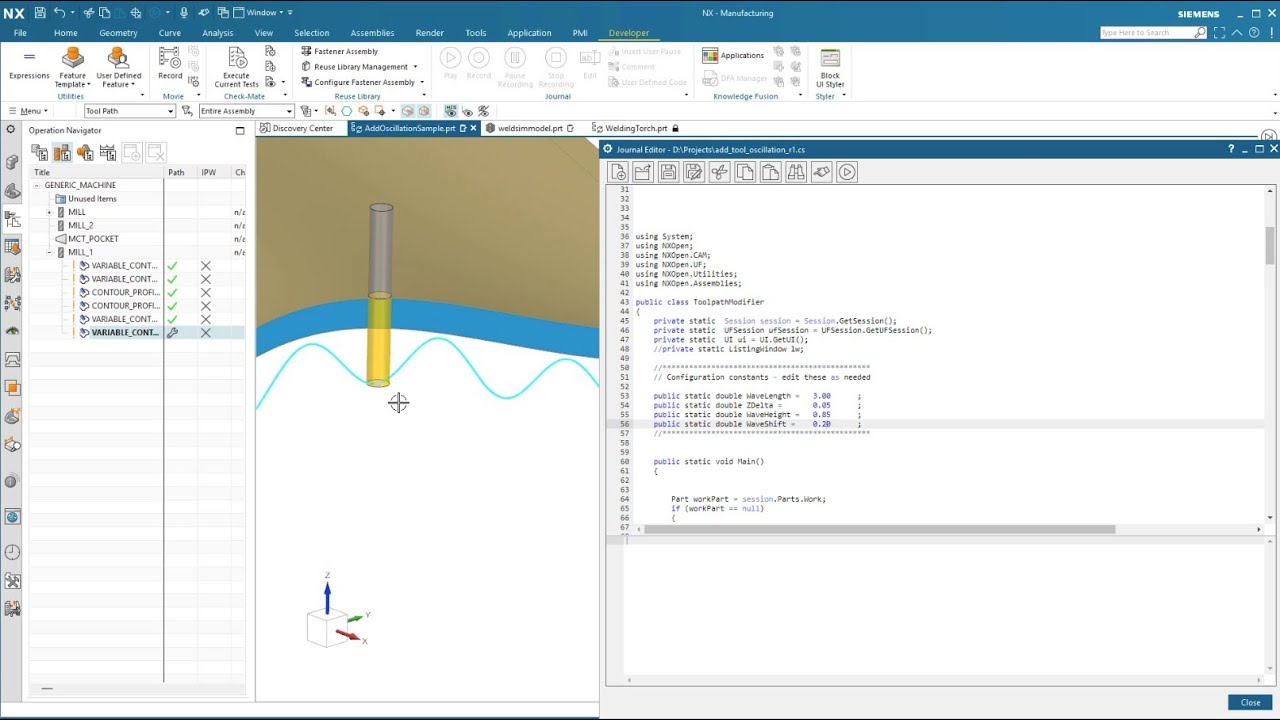Paste text in Journal Editor
1280x720 pixels.
pos(770,172)
